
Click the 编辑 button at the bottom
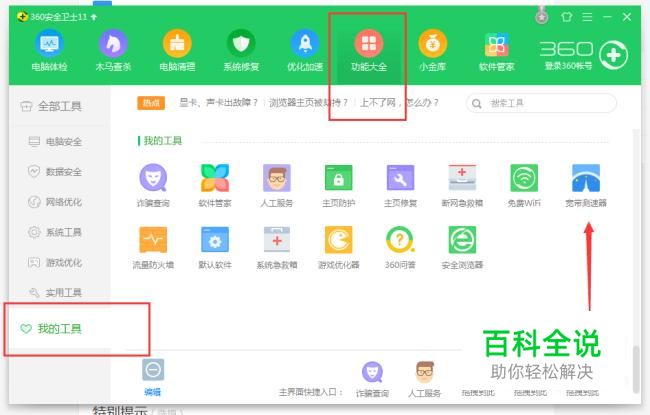coord(153,378)
